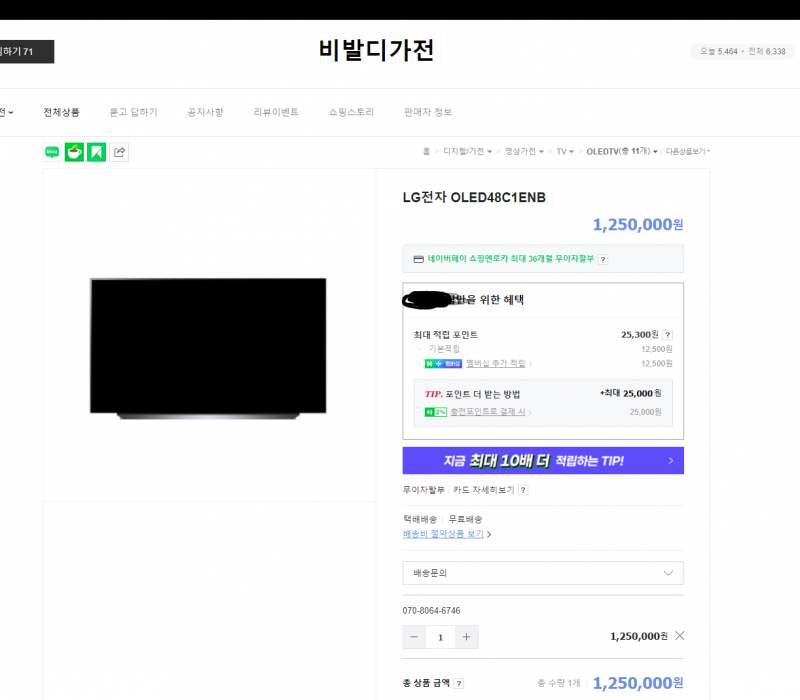The image size is (800, 700).
Task: Open help icon for total product amount
Action: point(459,683)
